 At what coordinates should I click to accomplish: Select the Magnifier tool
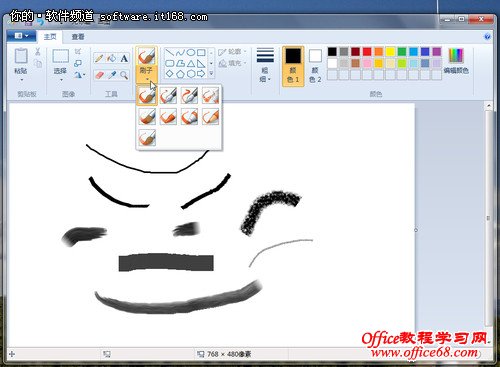coord(124,75)
